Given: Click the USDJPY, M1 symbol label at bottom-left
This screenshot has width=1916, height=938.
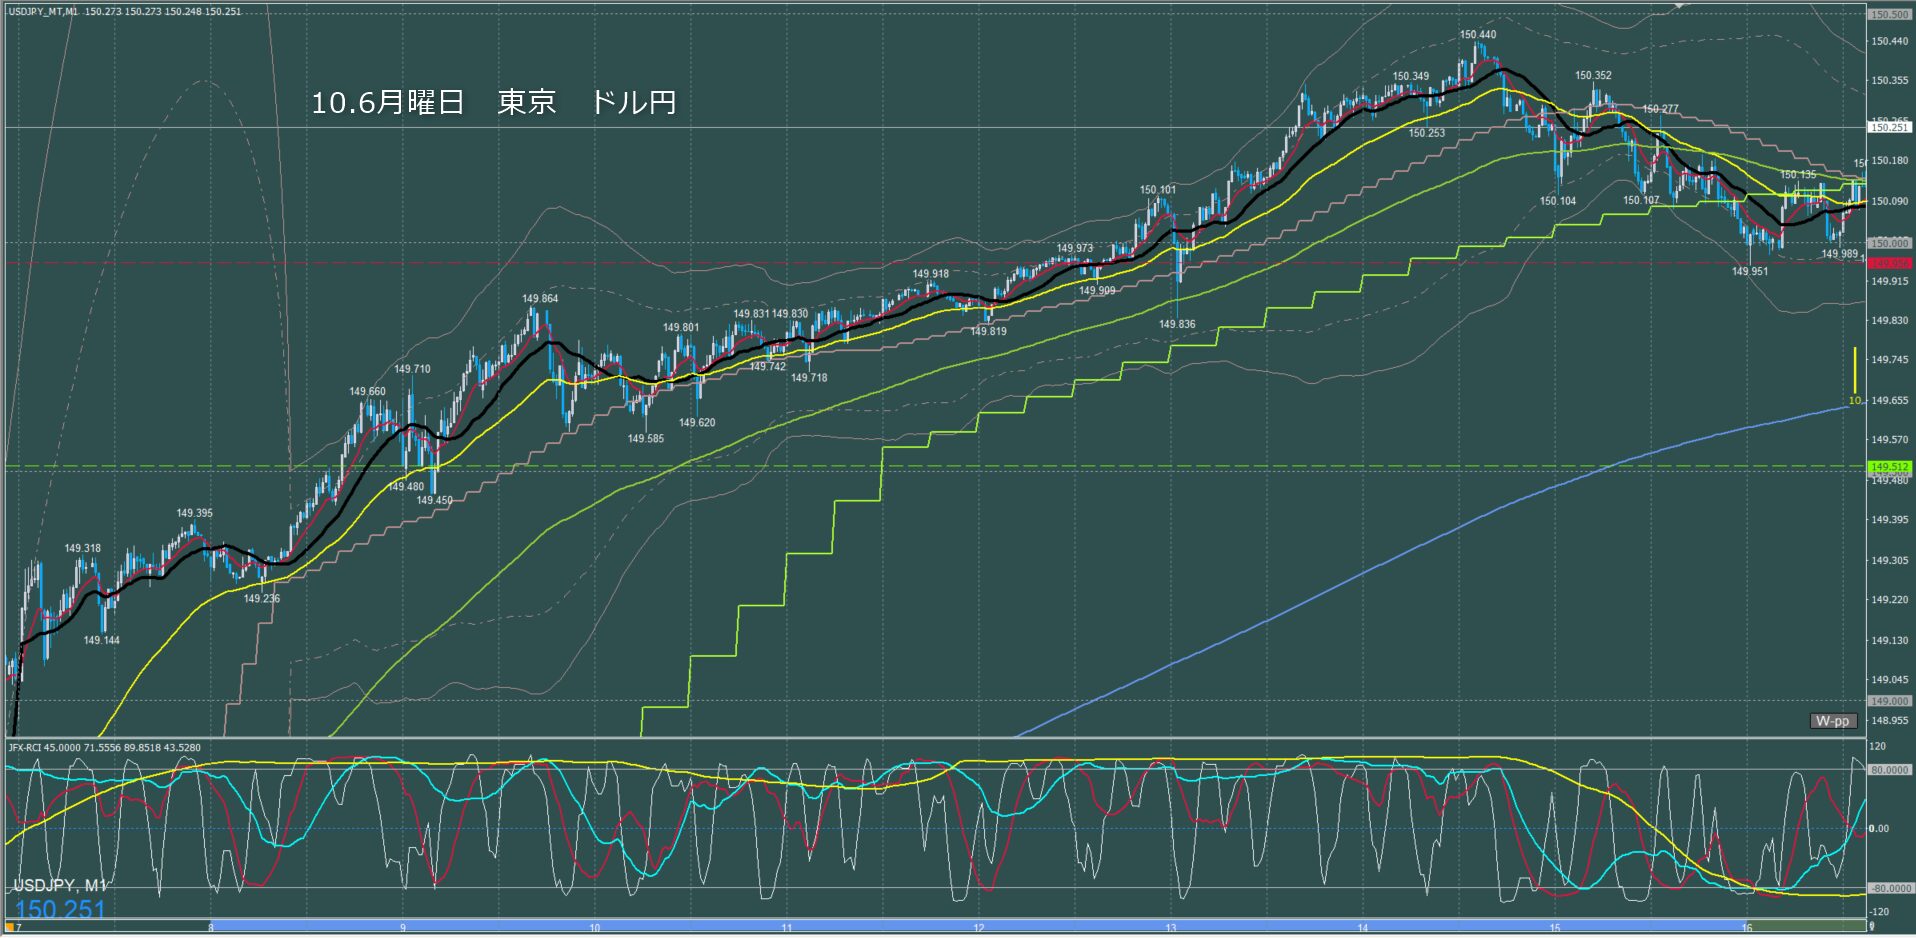Looking at the screenshot, I should pos(59,885).
